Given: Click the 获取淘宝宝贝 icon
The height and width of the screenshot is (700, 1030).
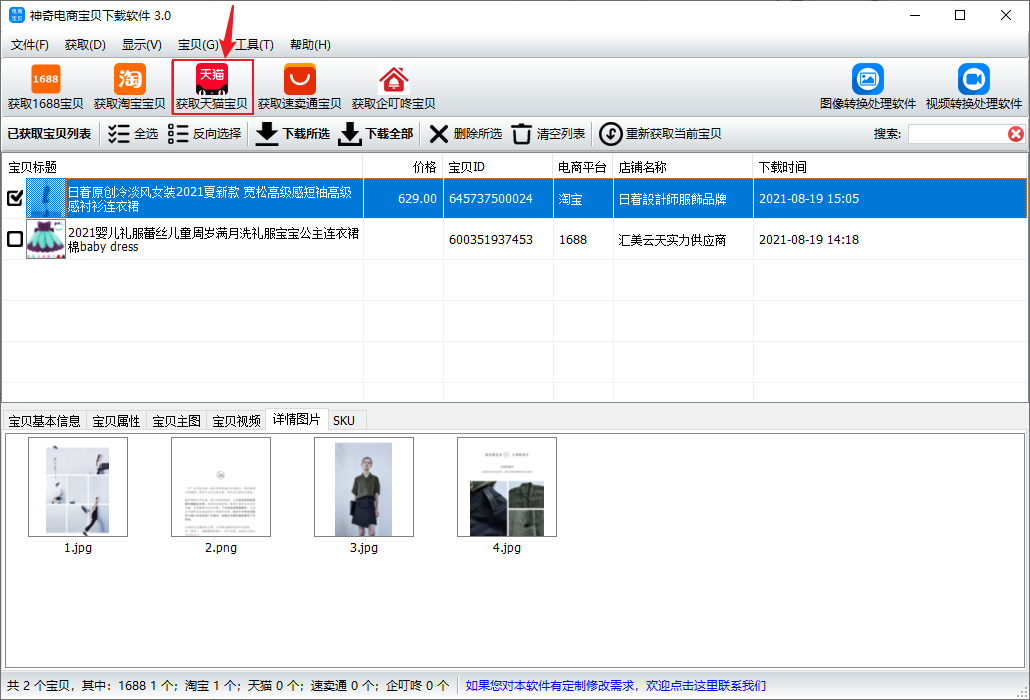Looking at the screenshot, I should pos(129,87).
